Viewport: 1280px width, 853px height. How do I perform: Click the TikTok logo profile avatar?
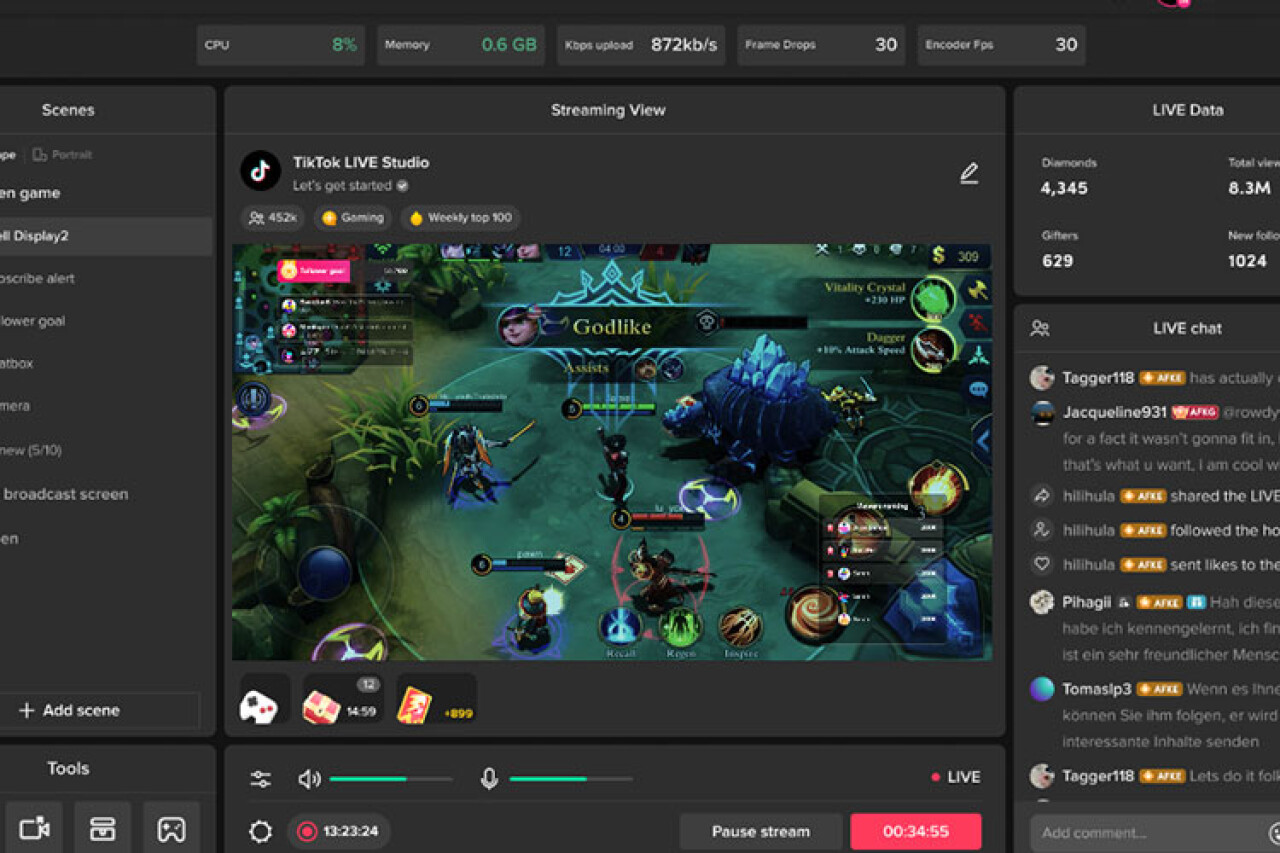point(260,171)
